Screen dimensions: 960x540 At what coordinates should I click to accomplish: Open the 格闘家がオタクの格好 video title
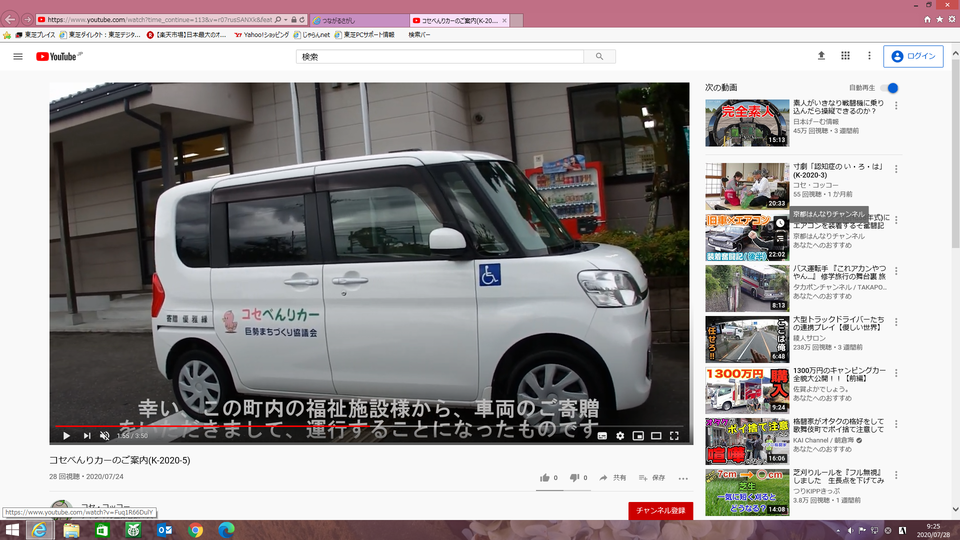pos(838,426)
